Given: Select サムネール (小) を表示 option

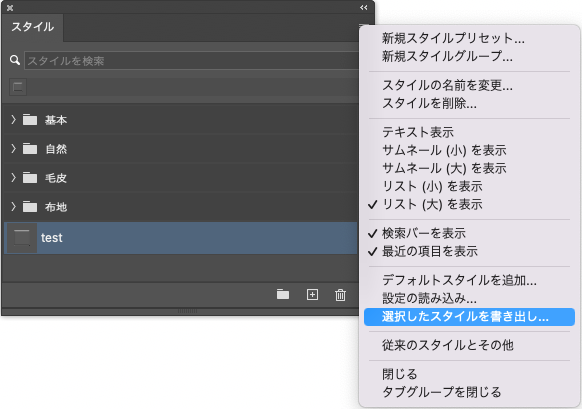Looking at the screenshot, I should pos(444,150).
